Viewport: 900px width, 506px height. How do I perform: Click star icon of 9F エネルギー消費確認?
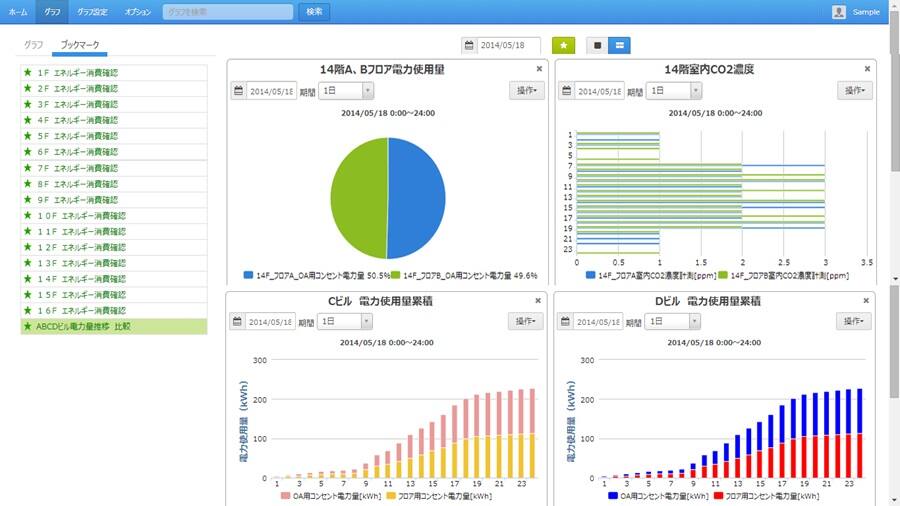[28, 200]
